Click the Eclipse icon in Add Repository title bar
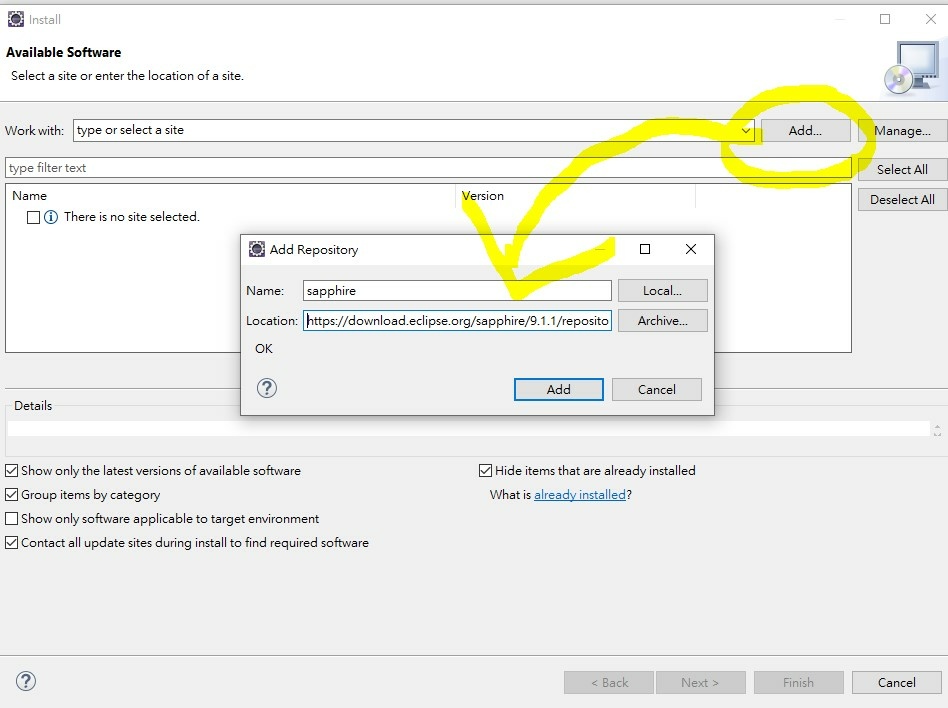 257,249
